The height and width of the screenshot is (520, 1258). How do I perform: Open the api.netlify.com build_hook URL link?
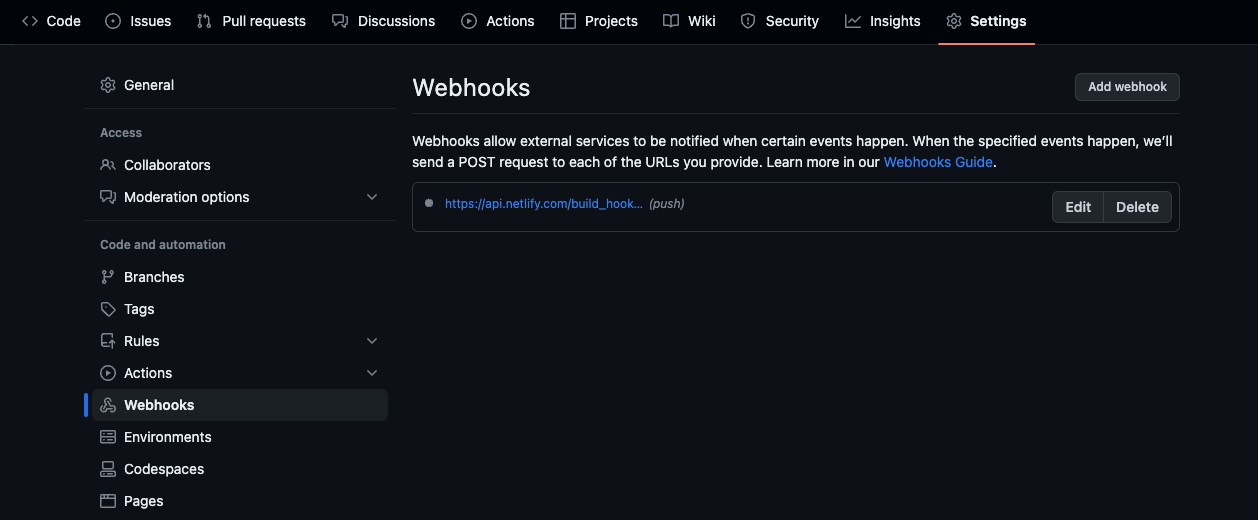pyautogui.click(x=544, y=203)
